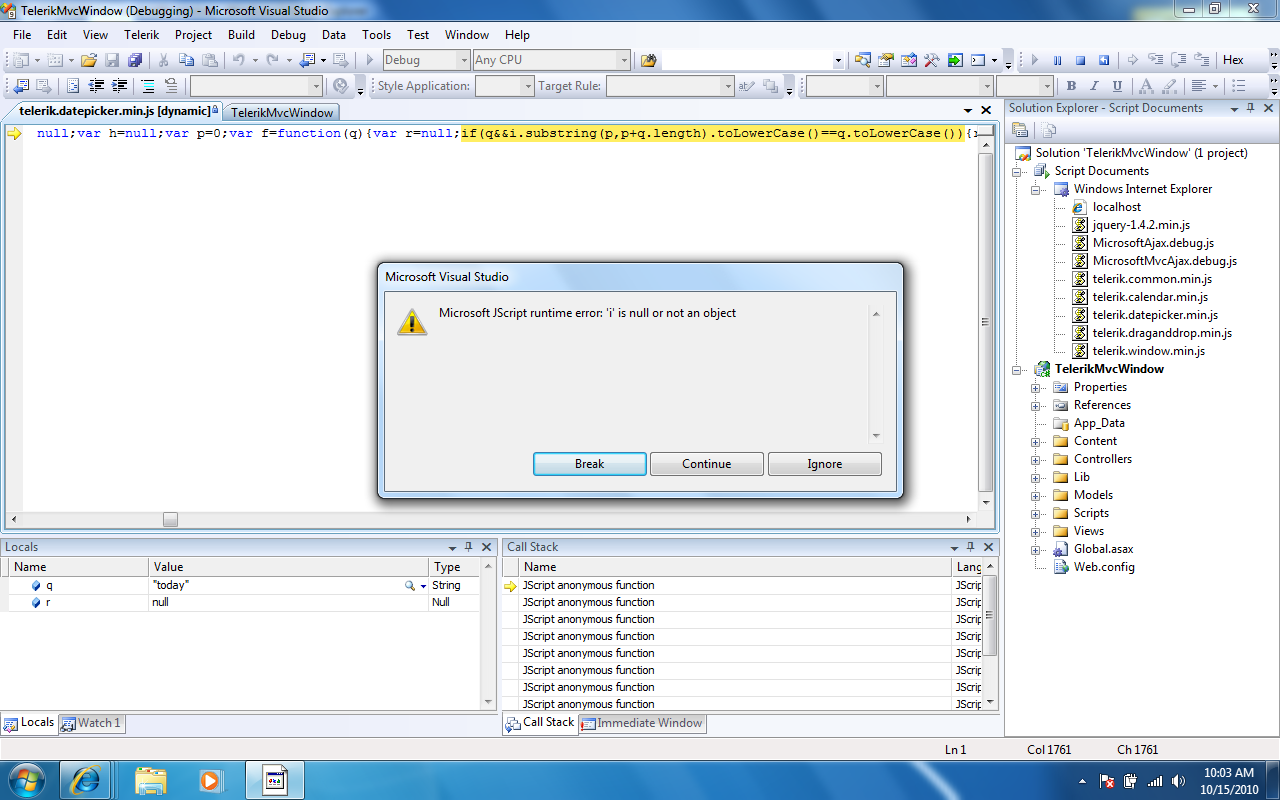
Task: Switch to the TelerikMvcWindow document tab
Action: click(282, 112)
